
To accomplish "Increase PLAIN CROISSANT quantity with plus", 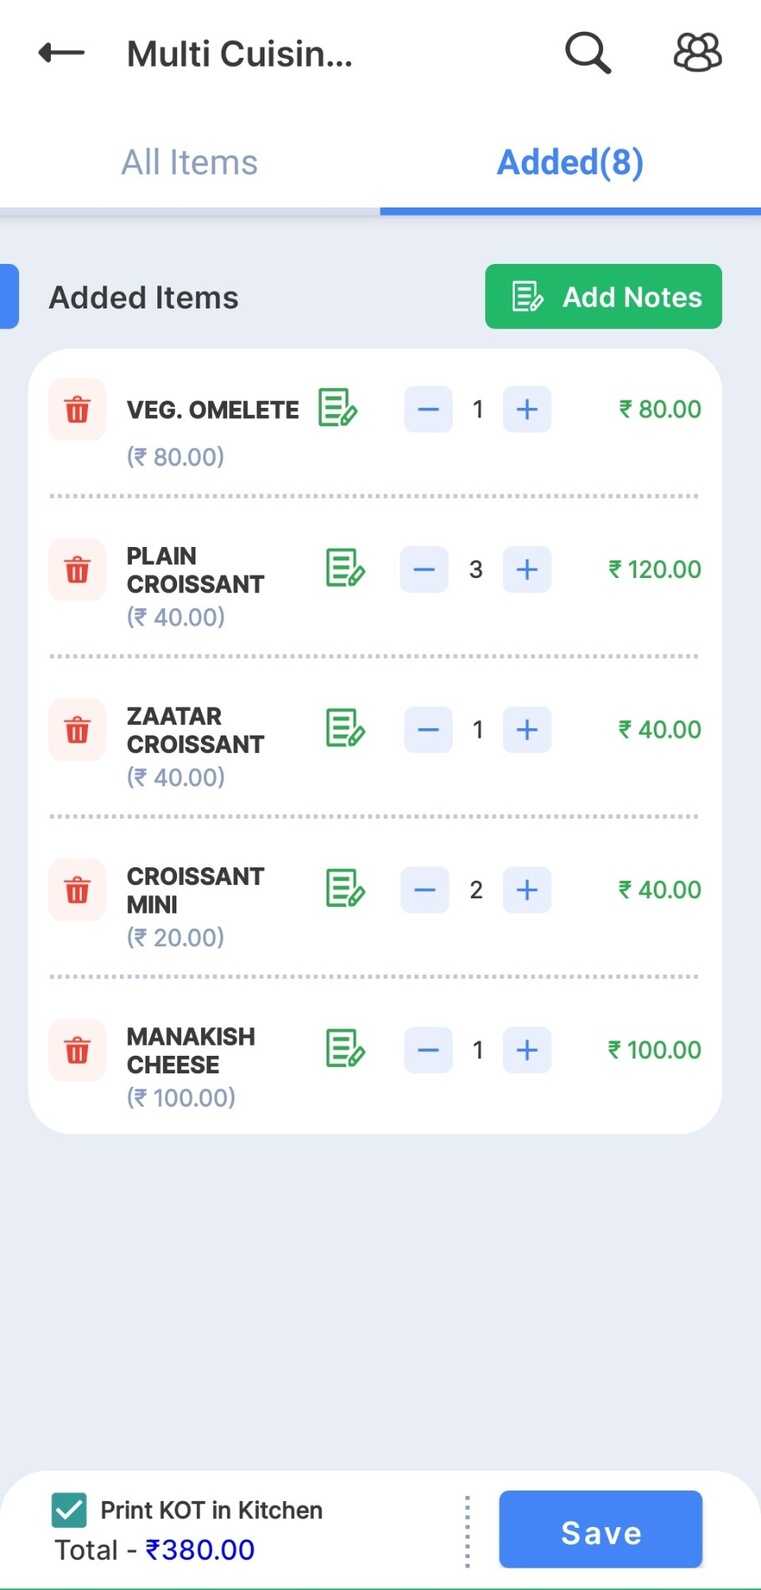I will tap(527, 570).
